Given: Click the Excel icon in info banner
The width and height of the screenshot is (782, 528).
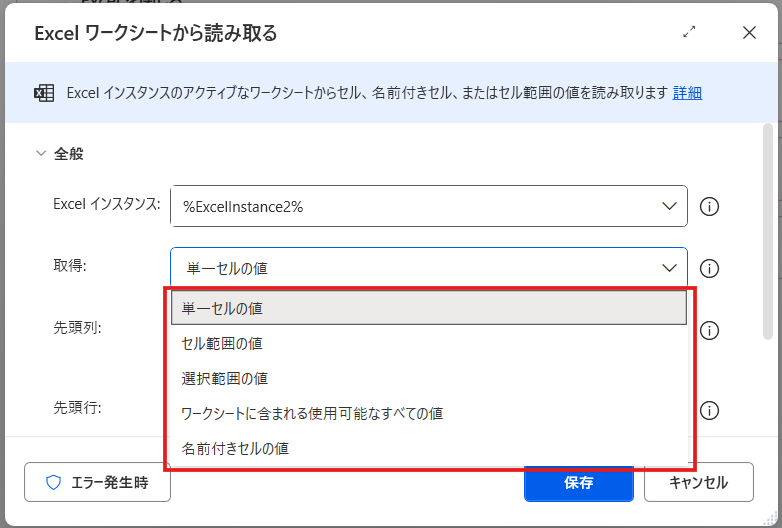Looking at the screenshot, I should [44, 93].
